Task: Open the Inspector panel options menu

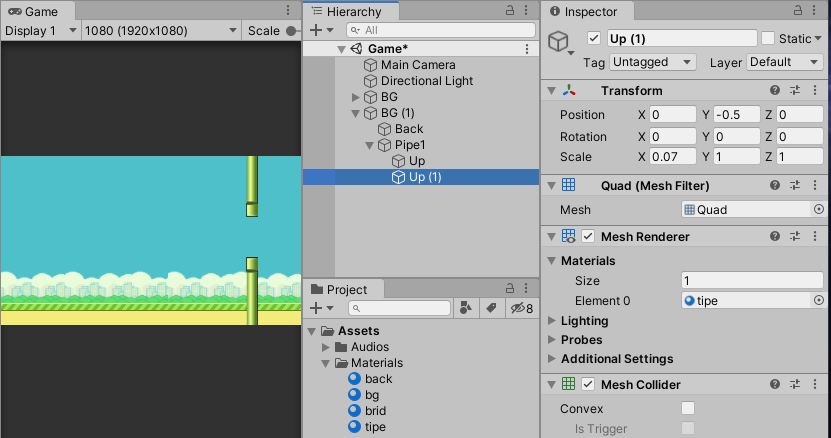Action: click(x=814, y=10)
